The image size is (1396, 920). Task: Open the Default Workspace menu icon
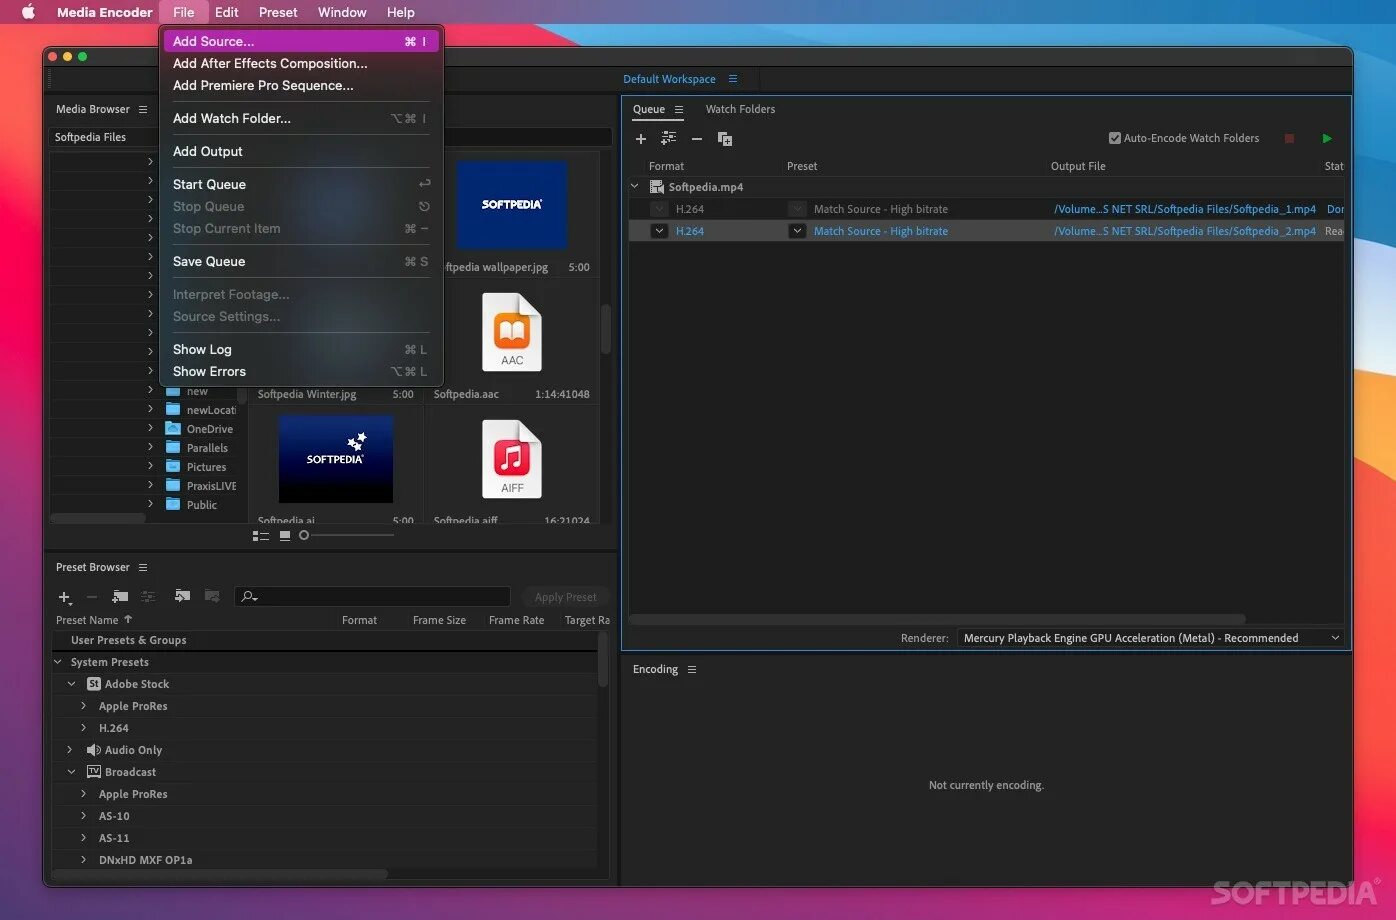pyautogui.click(x=733, y=79)
